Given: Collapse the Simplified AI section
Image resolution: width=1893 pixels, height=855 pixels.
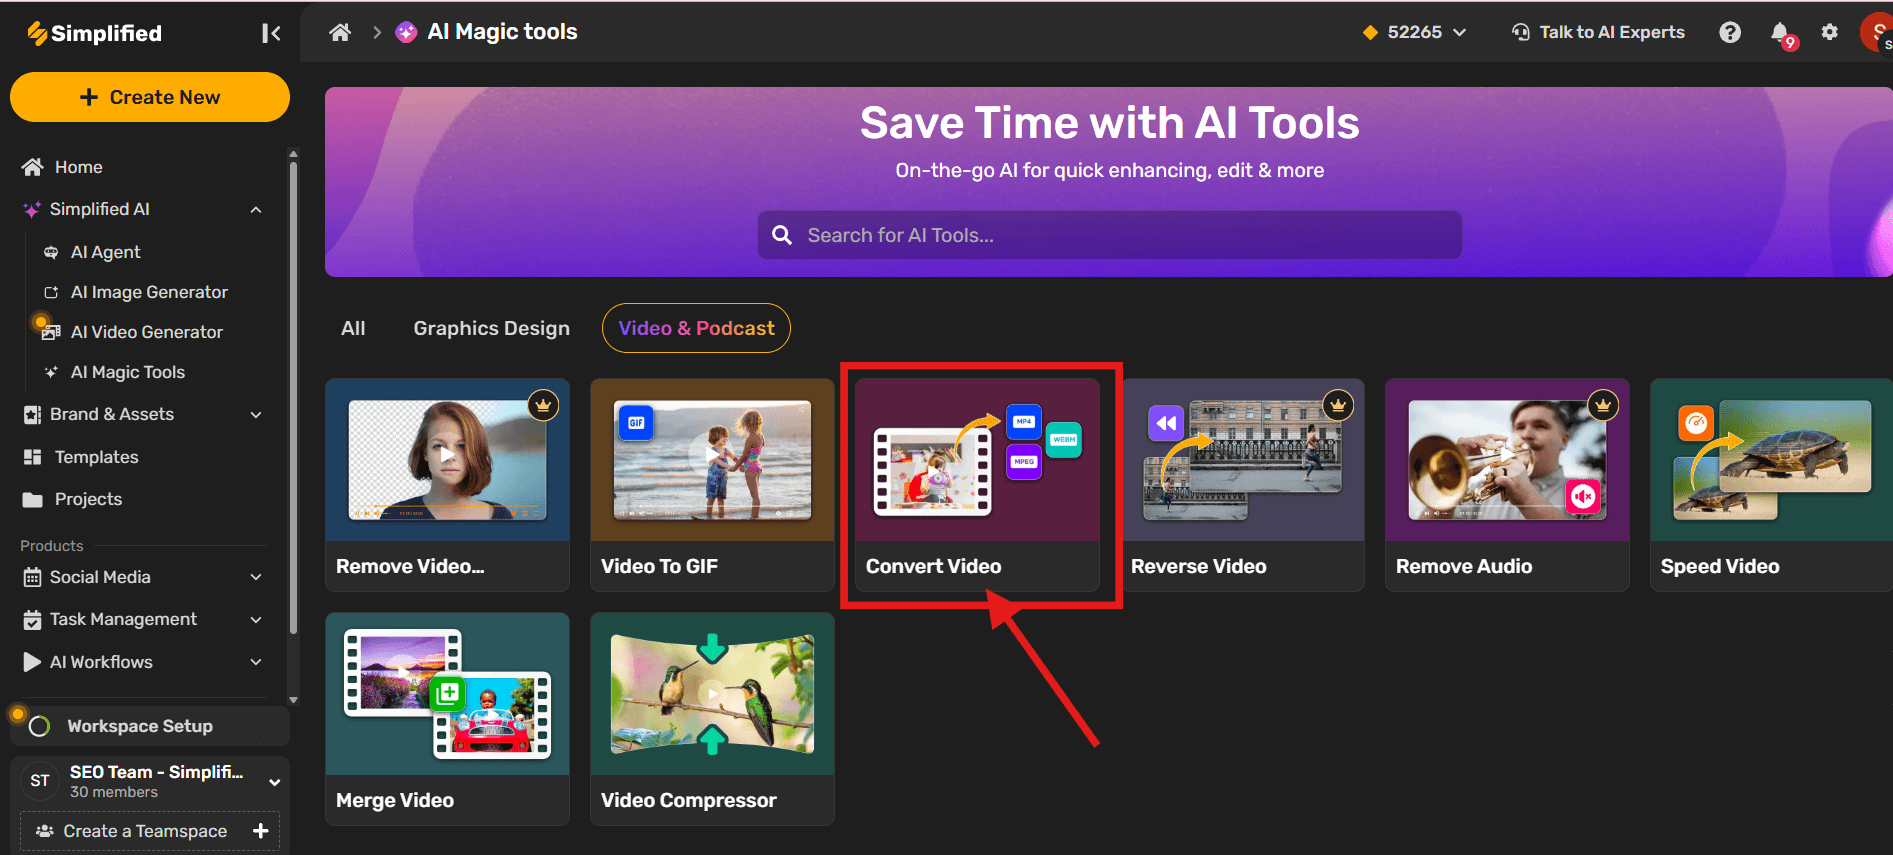Looking at the screenshot, I should [256, 209].
